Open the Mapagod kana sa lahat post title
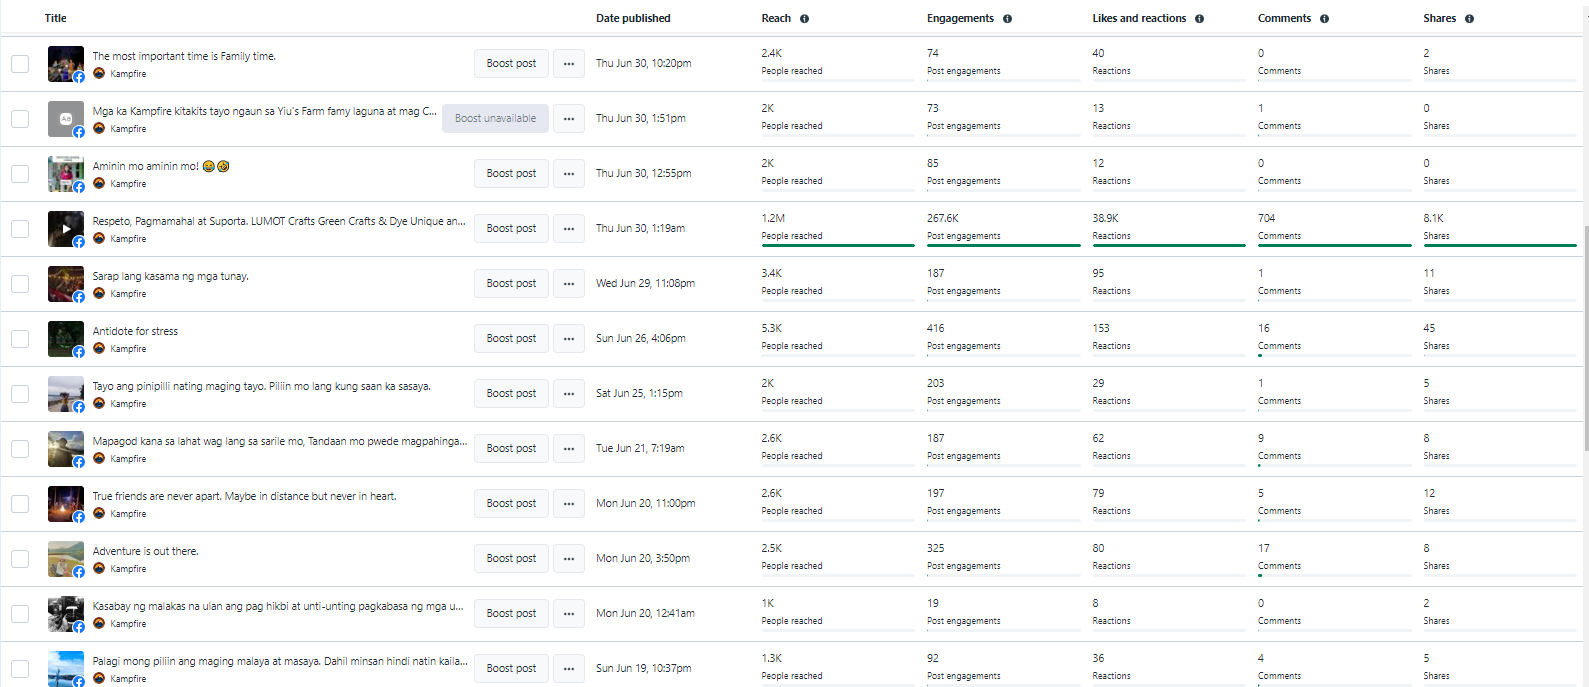 pos(279,441)
